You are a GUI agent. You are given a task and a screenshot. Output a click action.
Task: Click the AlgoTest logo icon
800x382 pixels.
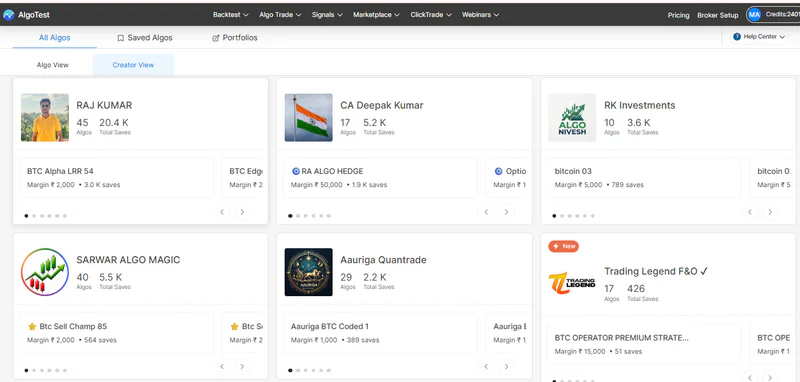coord(9,15)
